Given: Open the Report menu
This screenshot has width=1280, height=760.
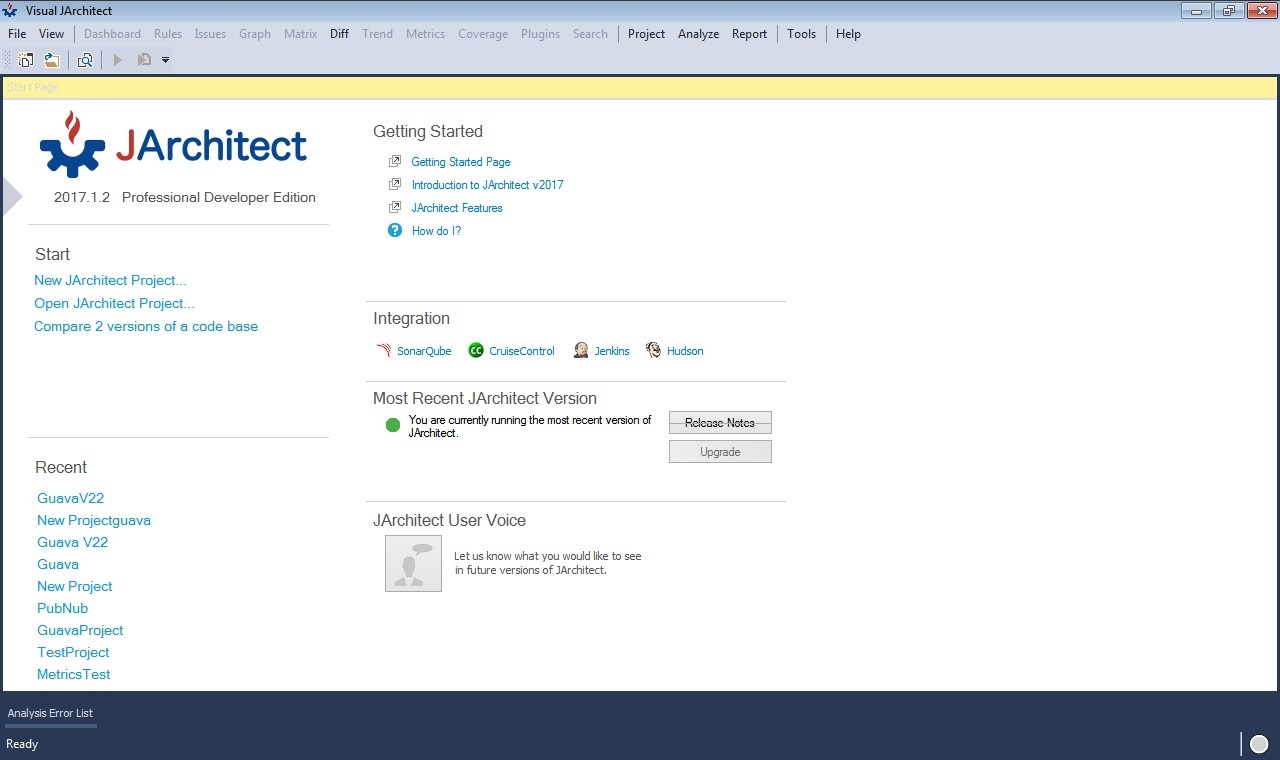Looking at the screenshot, I should coord(749,33).
